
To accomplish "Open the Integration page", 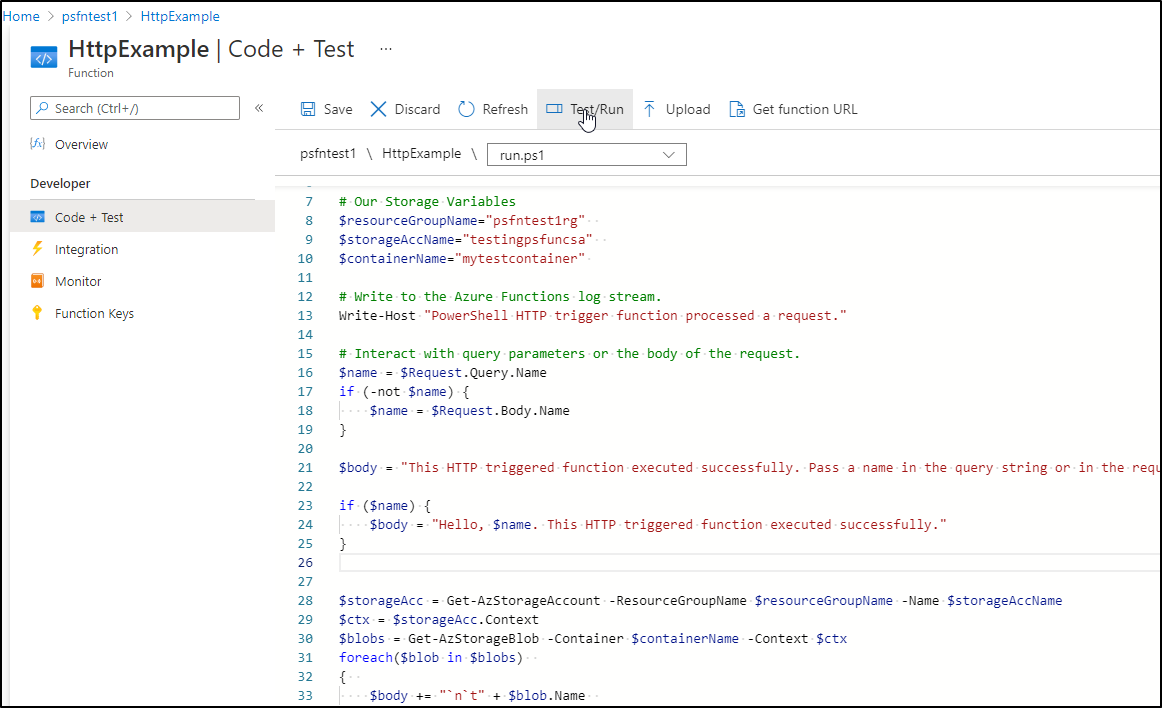I will pos(86,250).
